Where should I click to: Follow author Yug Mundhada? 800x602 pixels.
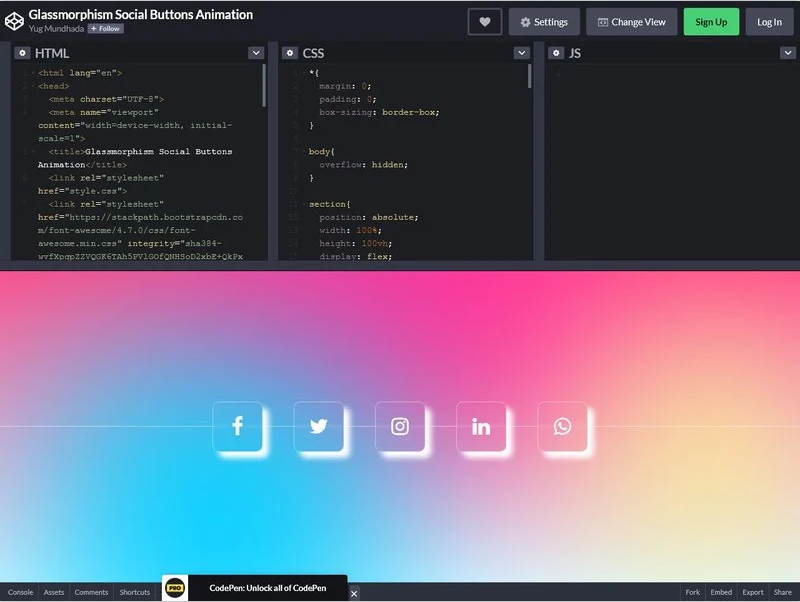pyautogui.click(x=106, y=29)
